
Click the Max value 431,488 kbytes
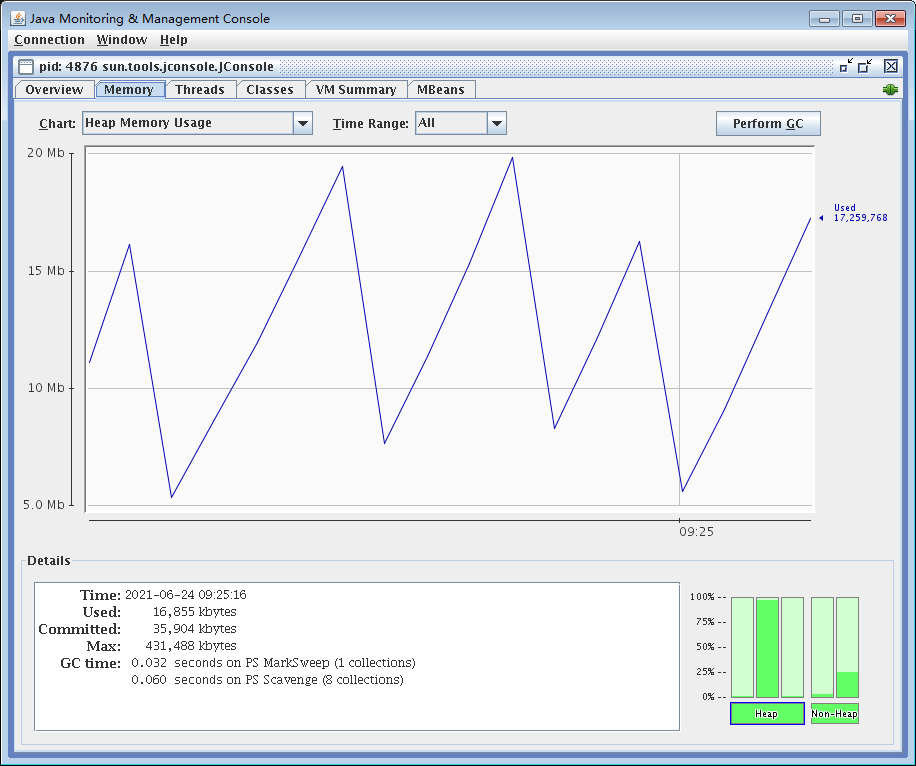(191, 646)
